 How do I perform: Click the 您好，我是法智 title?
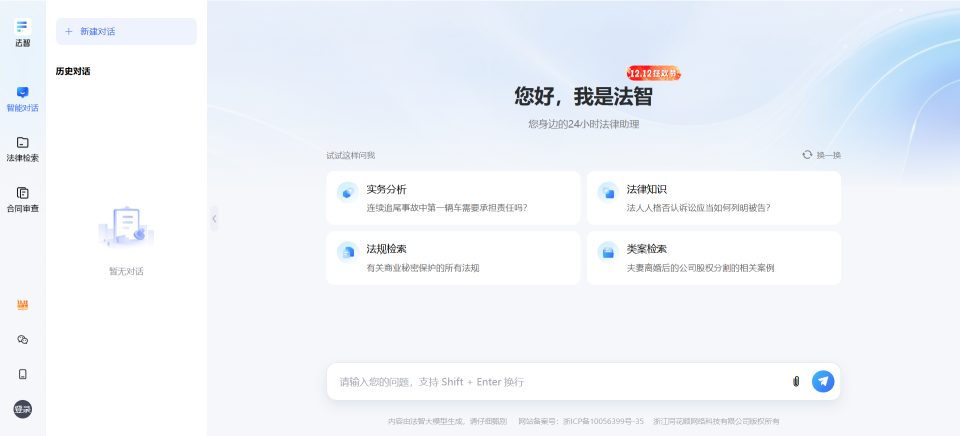(583, 96)
